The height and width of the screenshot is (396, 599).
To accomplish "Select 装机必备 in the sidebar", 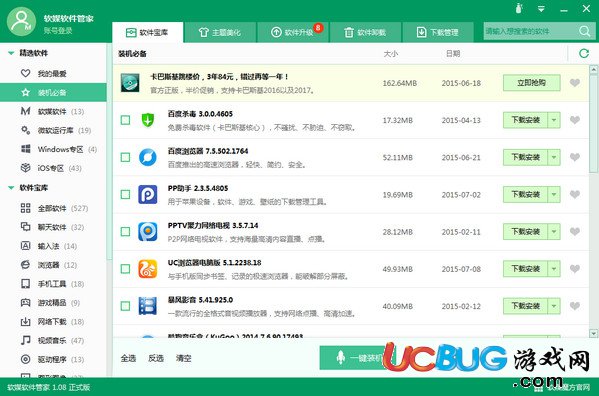I will coord(53,92).
